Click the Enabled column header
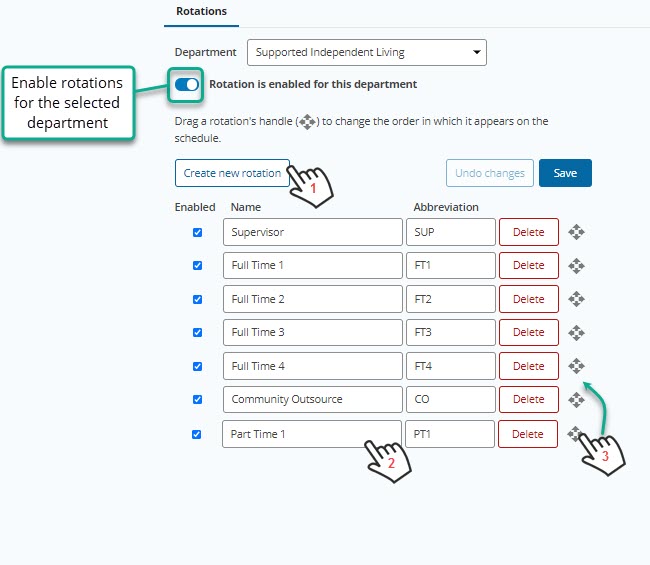The height and width of the screenshot is (565, 650). click(195, 207)
